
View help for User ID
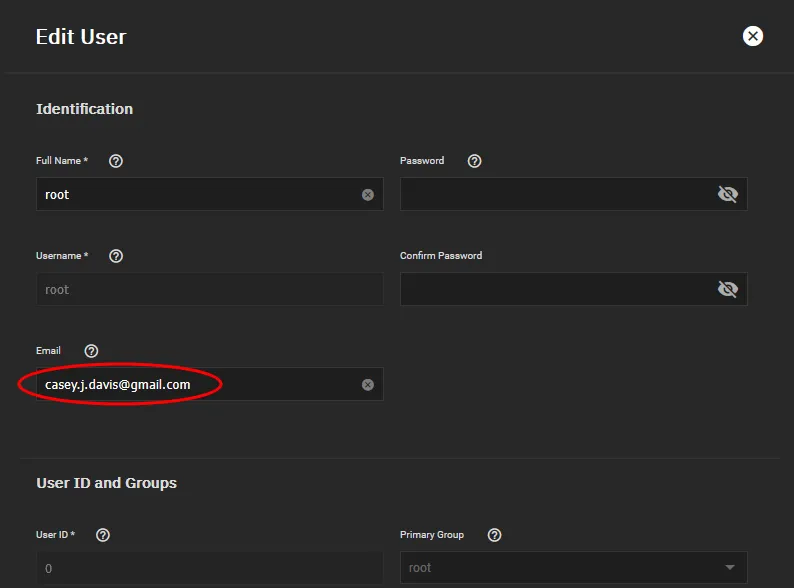102,535
